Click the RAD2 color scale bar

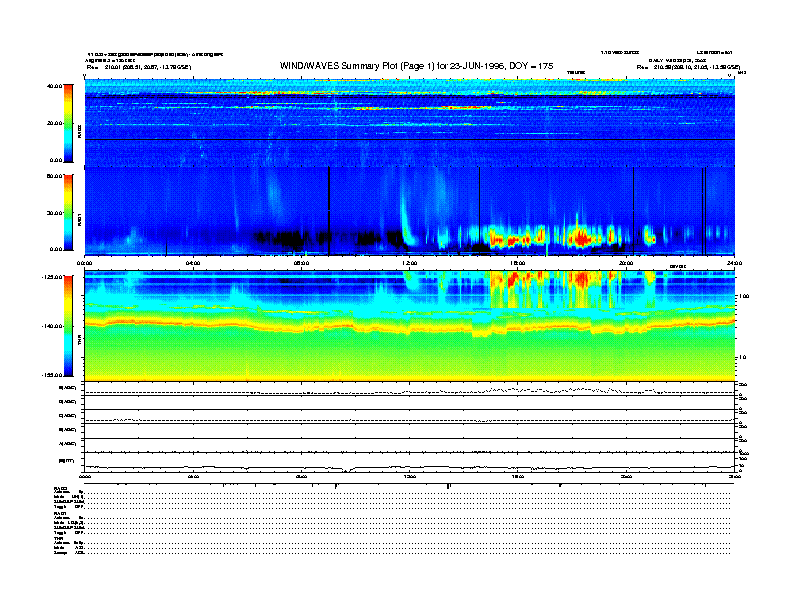point(68,123)
